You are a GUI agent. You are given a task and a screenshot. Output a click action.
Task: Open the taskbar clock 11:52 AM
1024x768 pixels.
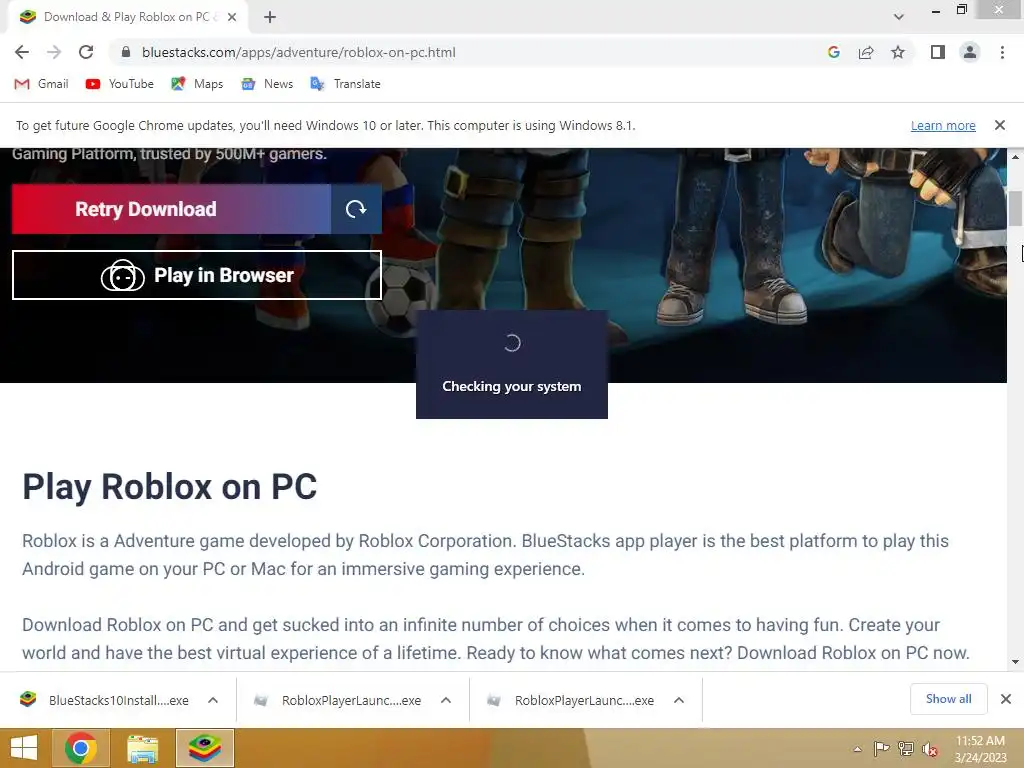click(980, 749)
